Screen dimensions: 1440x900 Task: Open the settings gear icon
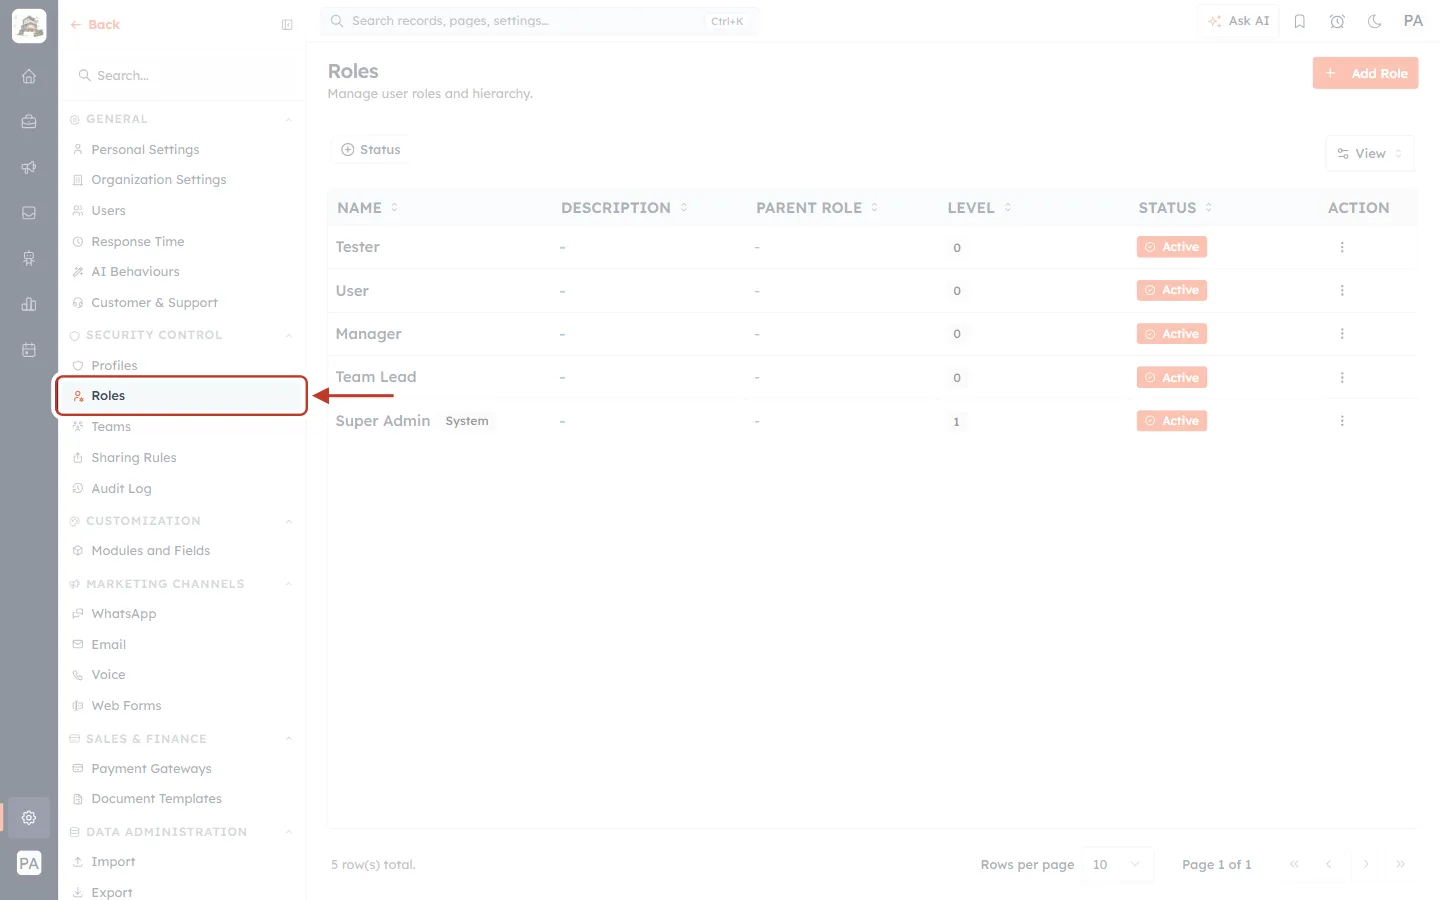tap(29, 817)
